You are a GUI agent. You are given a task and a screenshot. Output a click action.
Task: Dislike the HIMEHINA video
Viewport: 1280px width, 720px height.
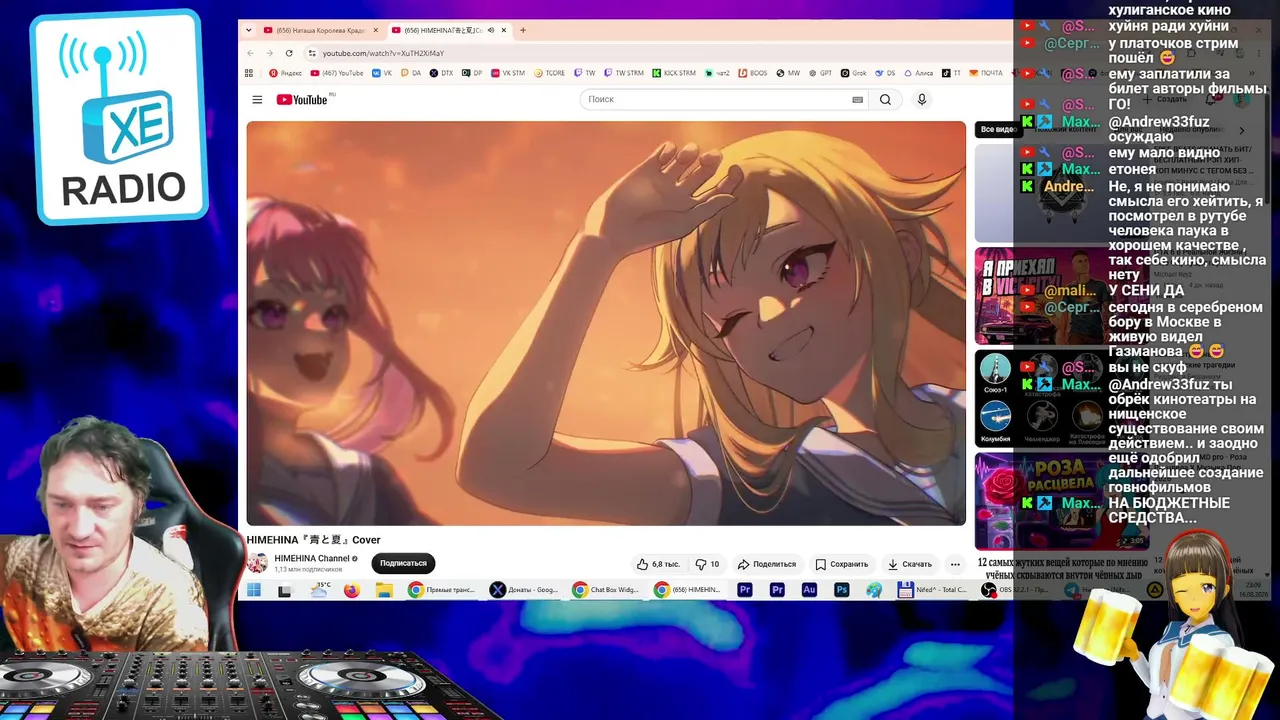[x=707, y=564]
